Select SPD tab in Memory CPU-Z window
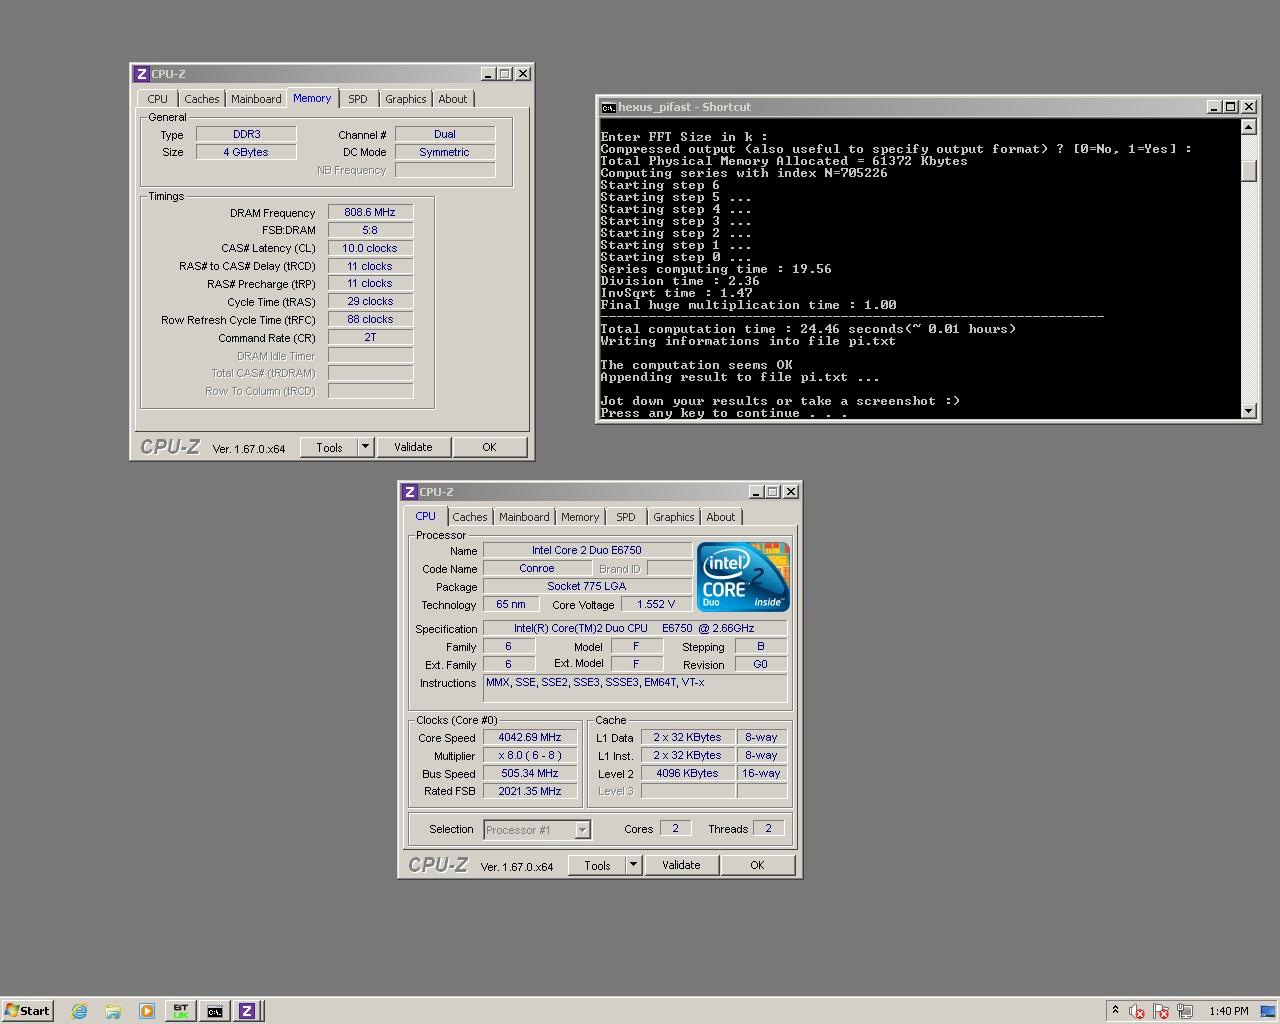1280x1024 pixels. [358, 99]
